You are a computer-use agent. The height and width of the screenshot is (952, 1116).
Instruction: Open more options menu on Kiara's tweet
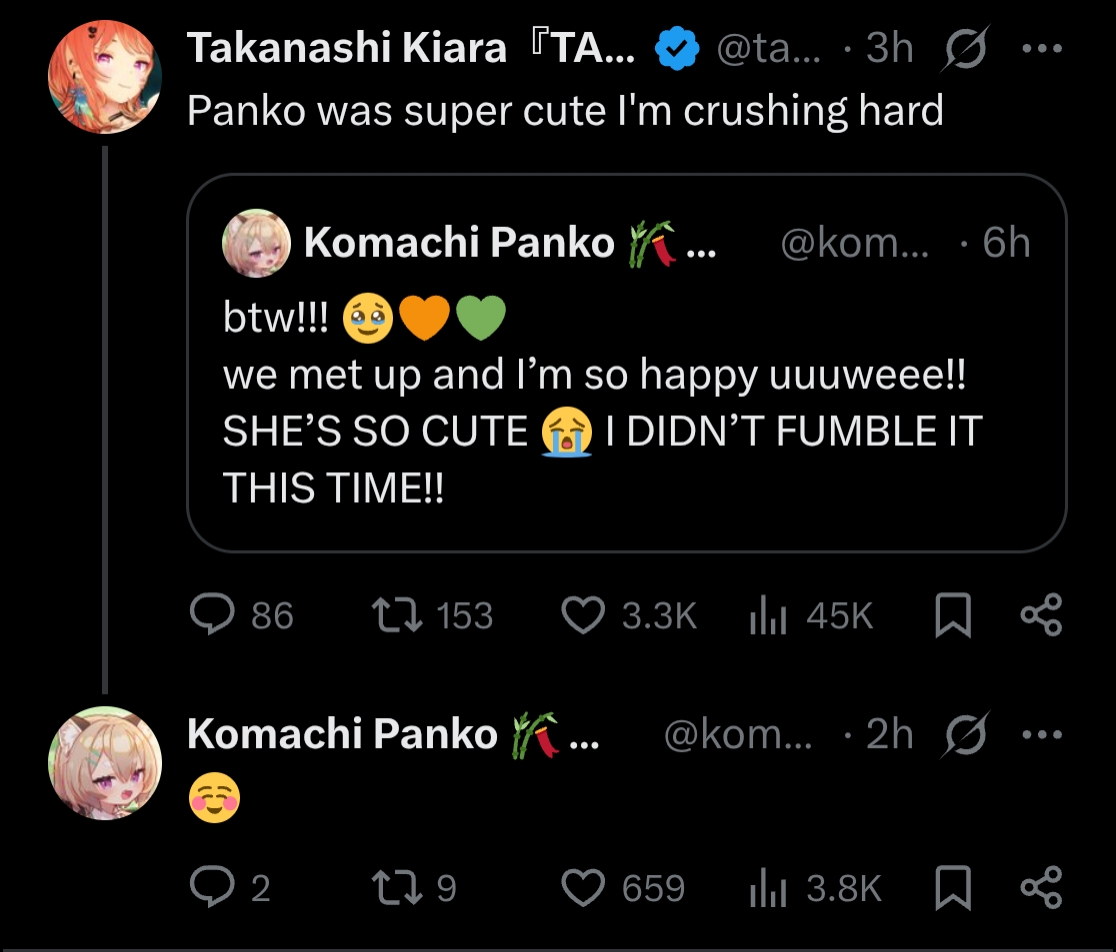point(1042,48)
